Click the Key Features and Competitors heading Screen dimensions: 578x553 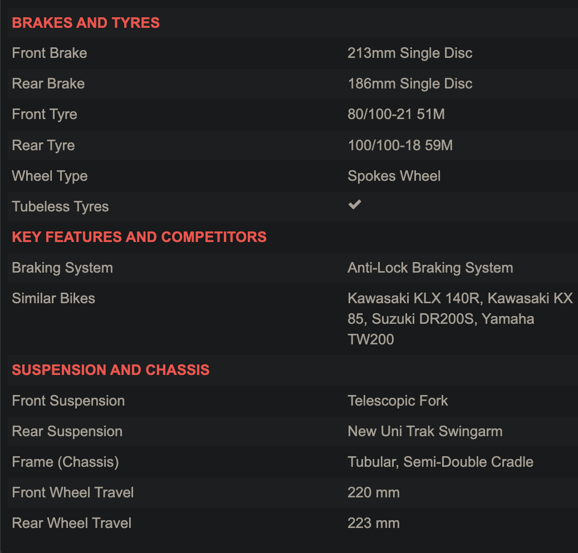[x=139, y=237]
